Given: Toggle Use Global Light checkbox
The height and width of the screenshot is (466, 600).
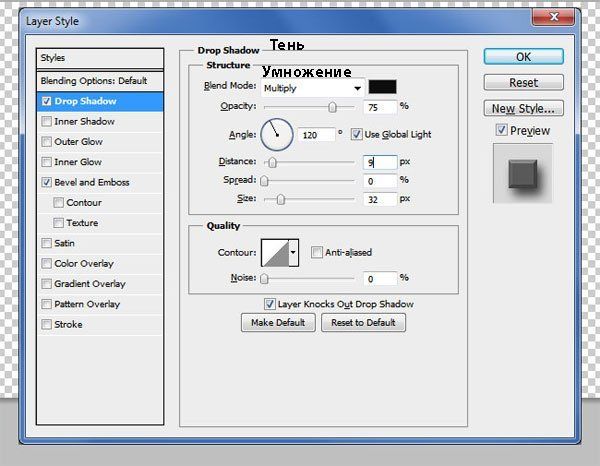Looking at the screenshot, I should click(x=356, y=134).
